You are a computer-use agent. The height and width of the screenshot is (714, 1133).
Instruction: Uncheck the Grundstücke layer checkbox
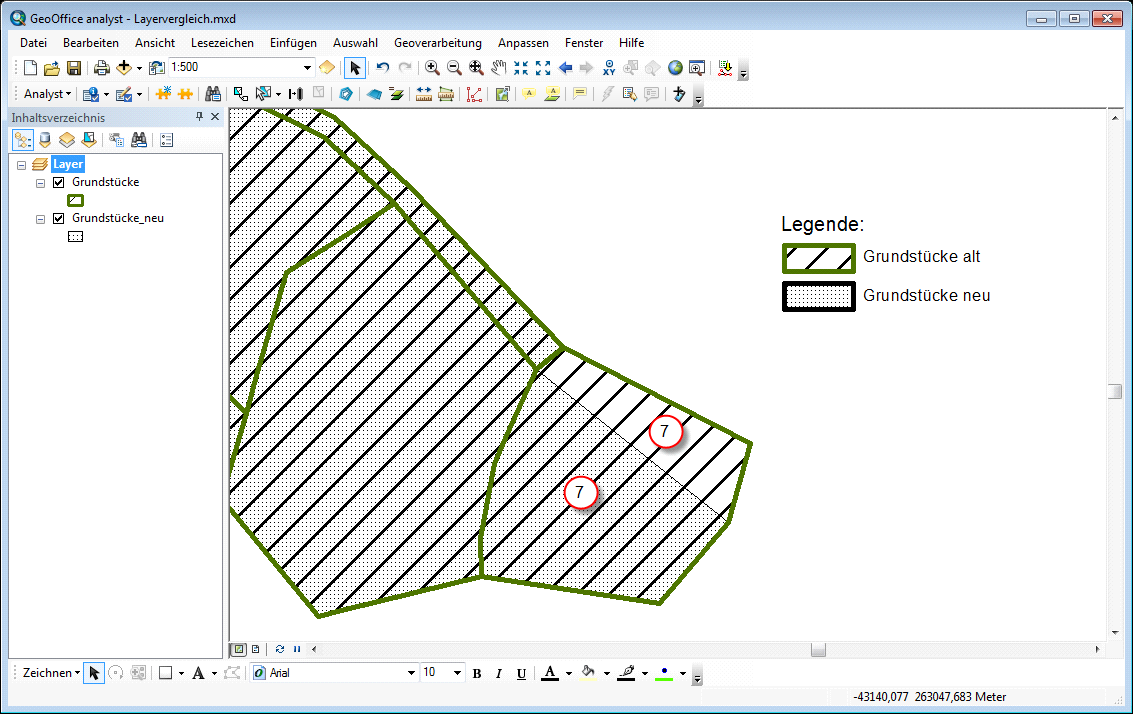58,183
